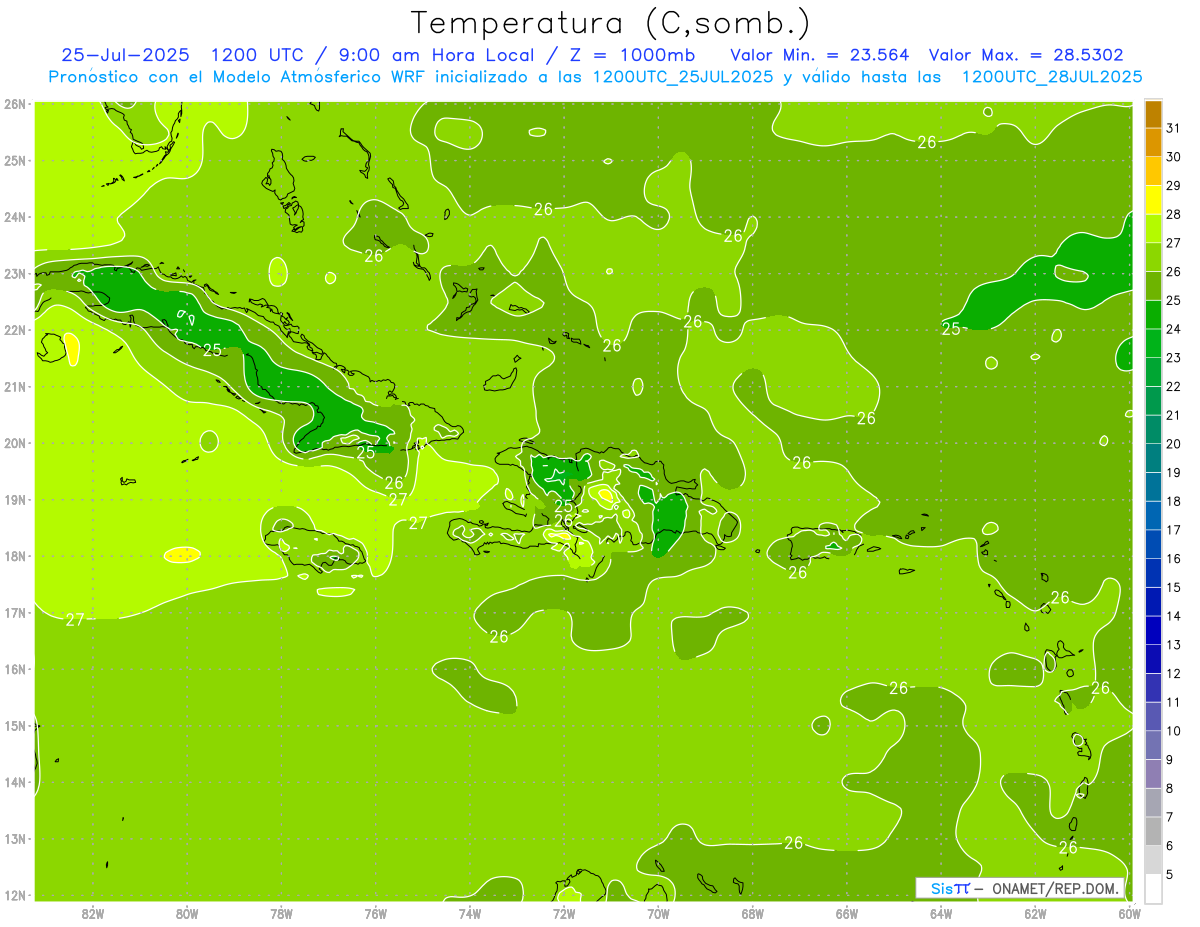
Task: Click the gray swatch between 6 and 7
Action: [x=1153, y=832]
